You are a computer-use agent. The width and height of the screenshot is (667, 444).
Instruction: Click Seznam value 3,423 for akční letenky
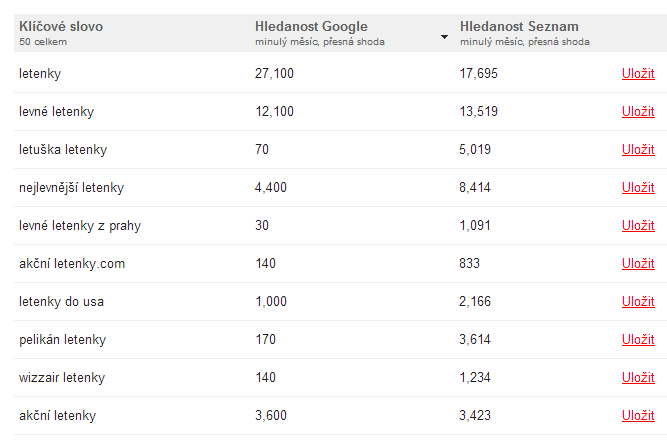pos(475,416)
